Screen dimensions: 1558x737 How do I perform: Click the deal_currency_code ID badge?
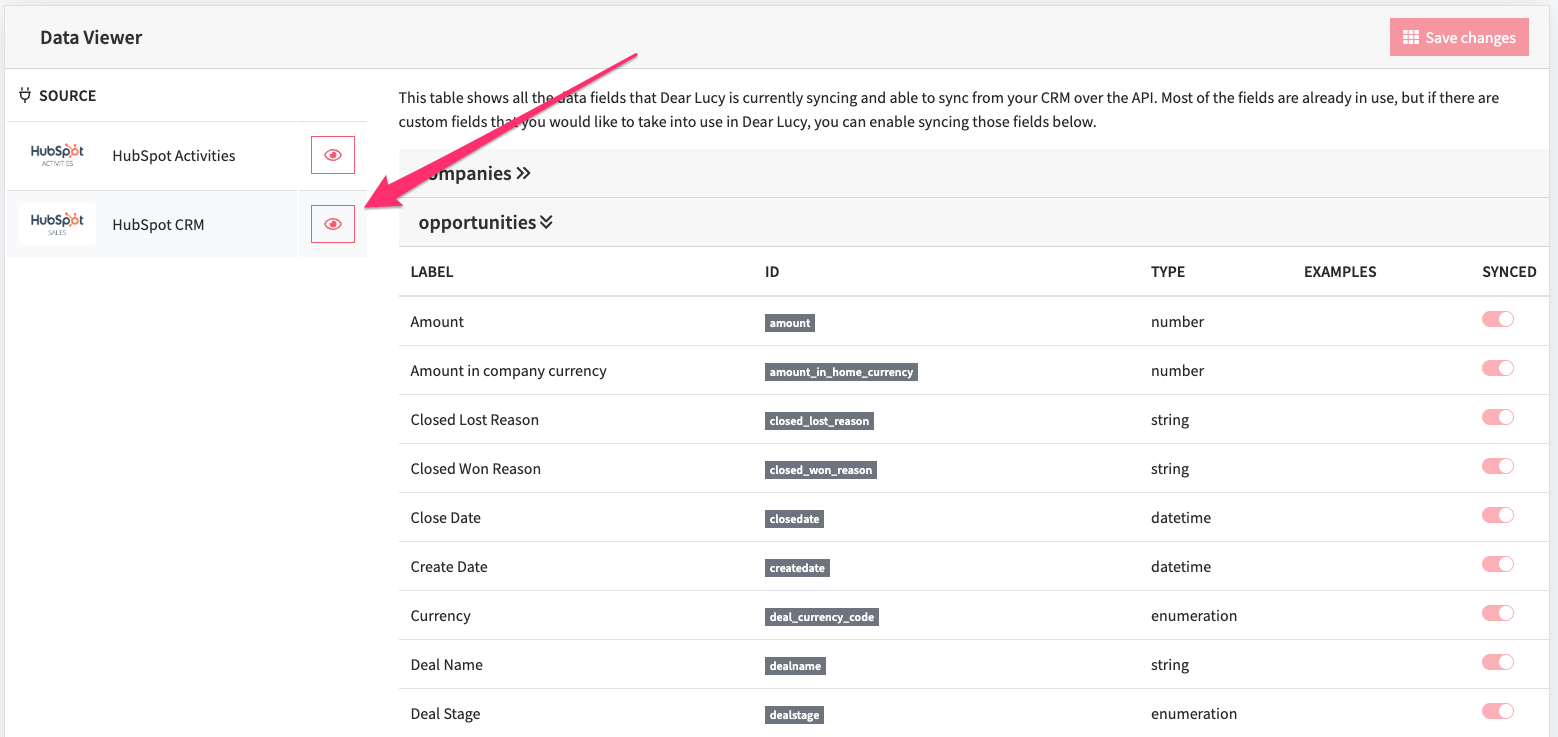click(x=822, y=617)
